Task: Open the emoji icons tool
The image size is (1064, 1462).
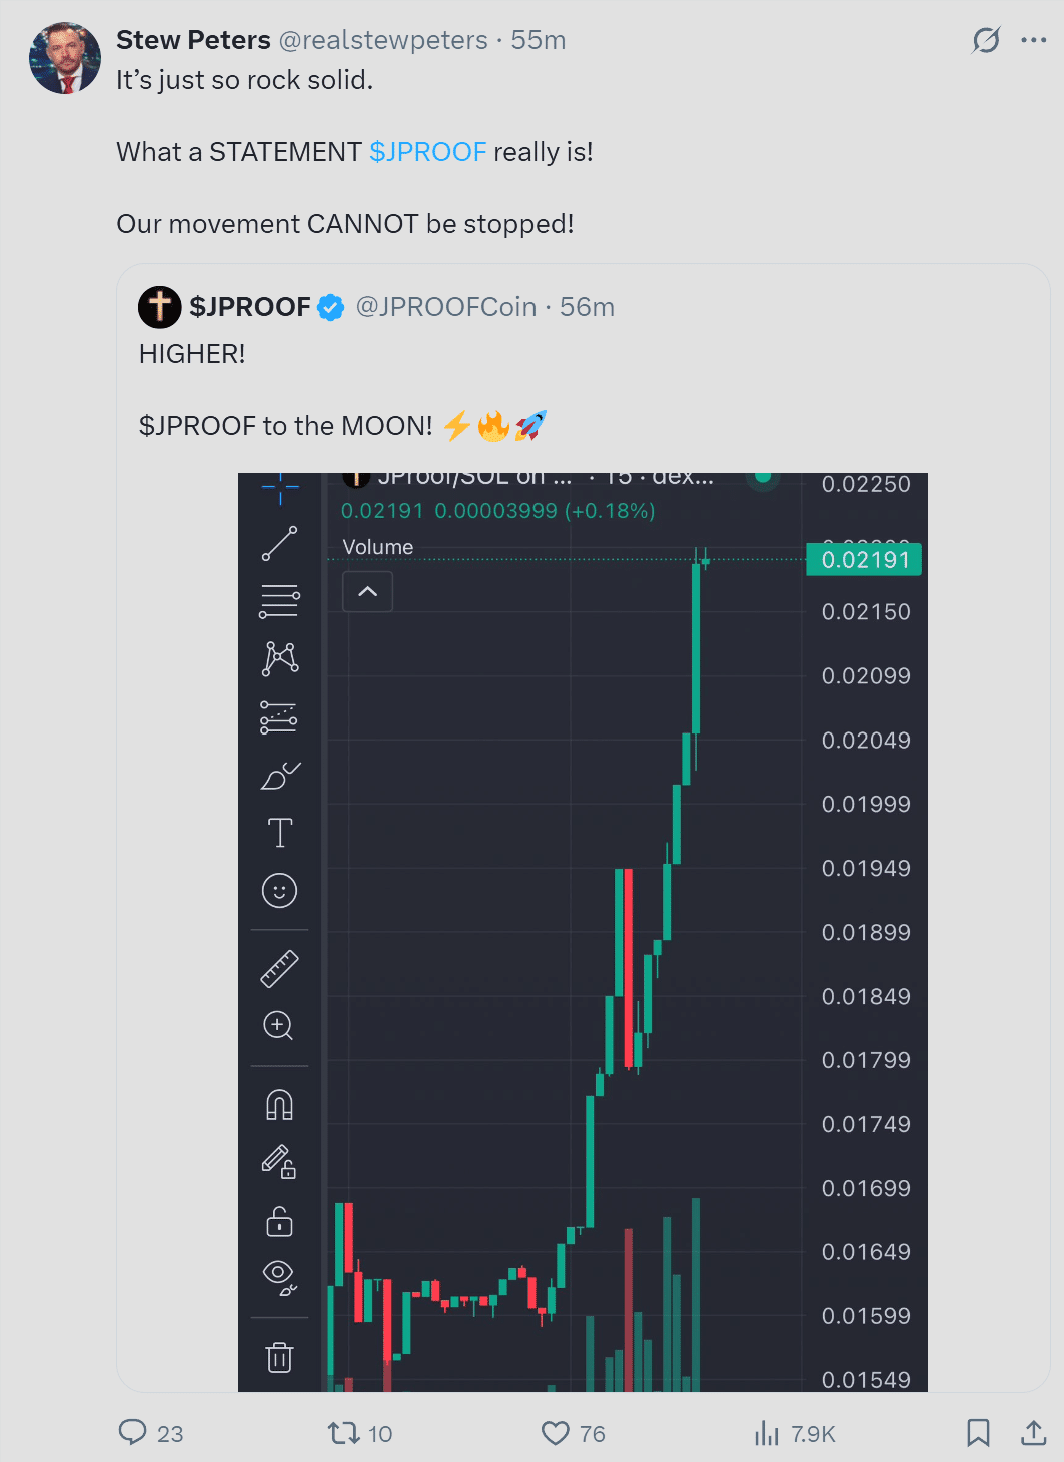Action: pos(280,890)
